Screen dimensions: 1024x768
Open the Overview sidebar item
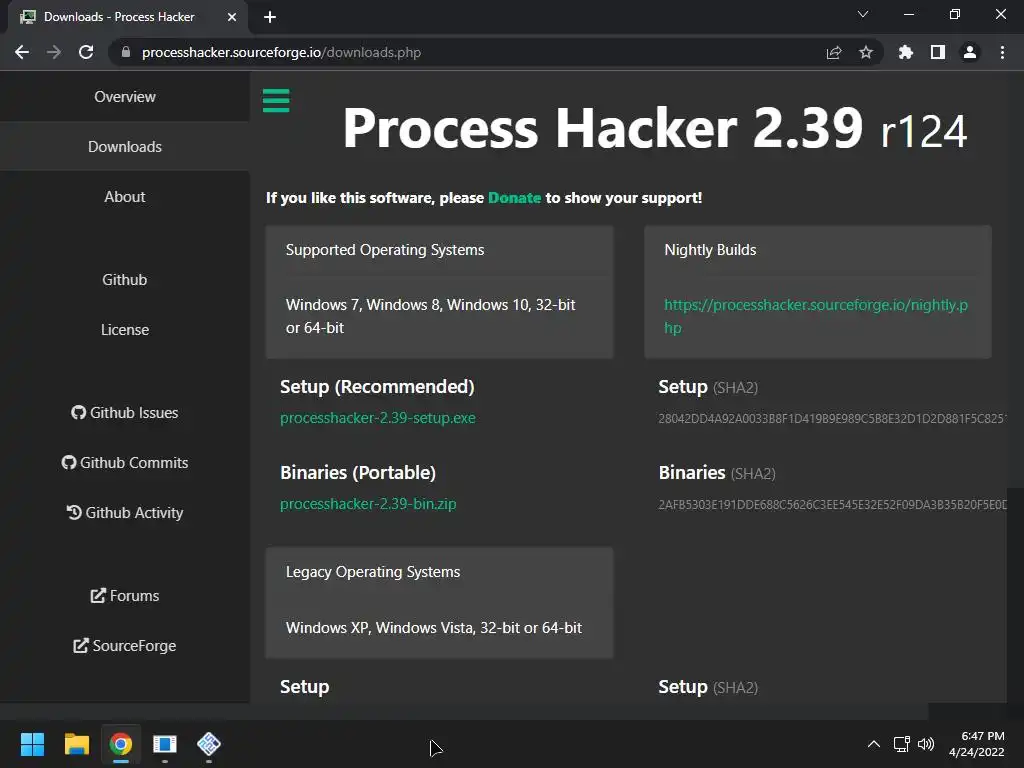125,97
